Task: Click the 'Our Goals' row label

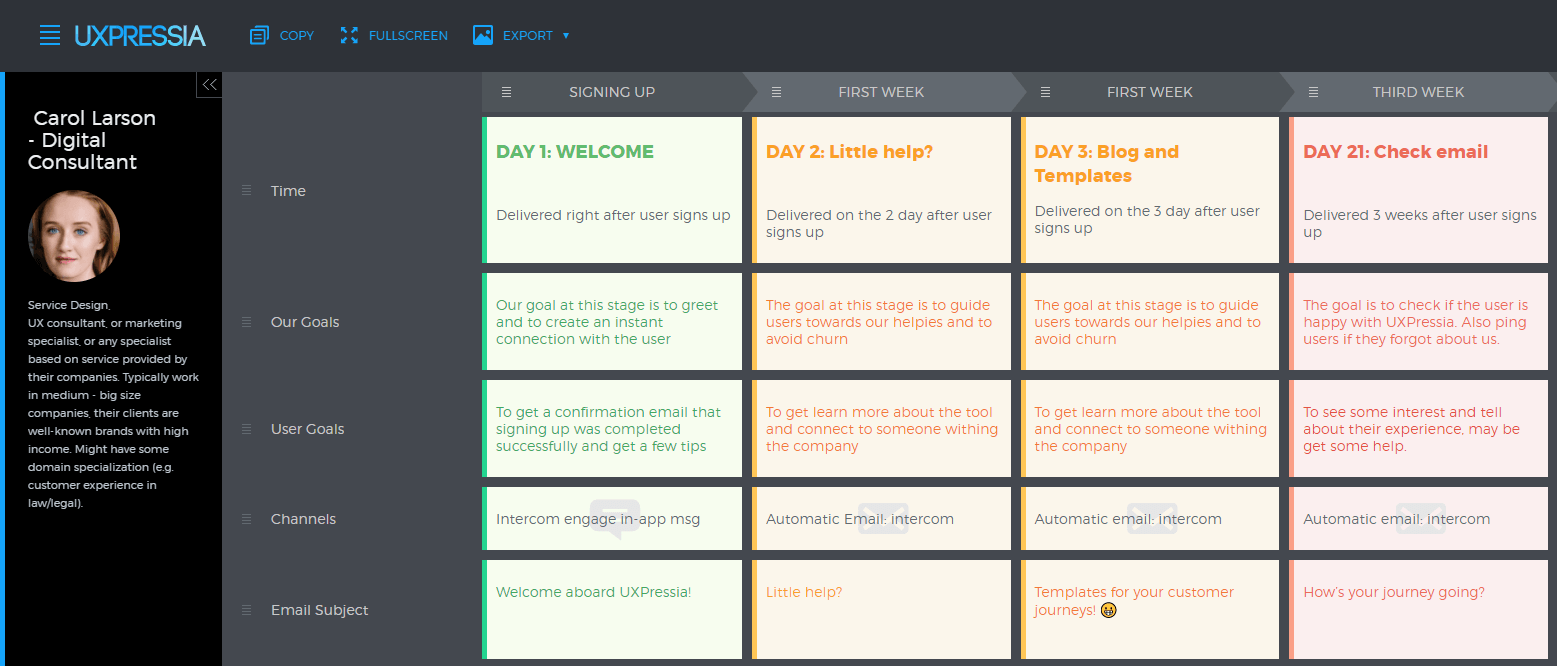Action: [x=305, y=322]
